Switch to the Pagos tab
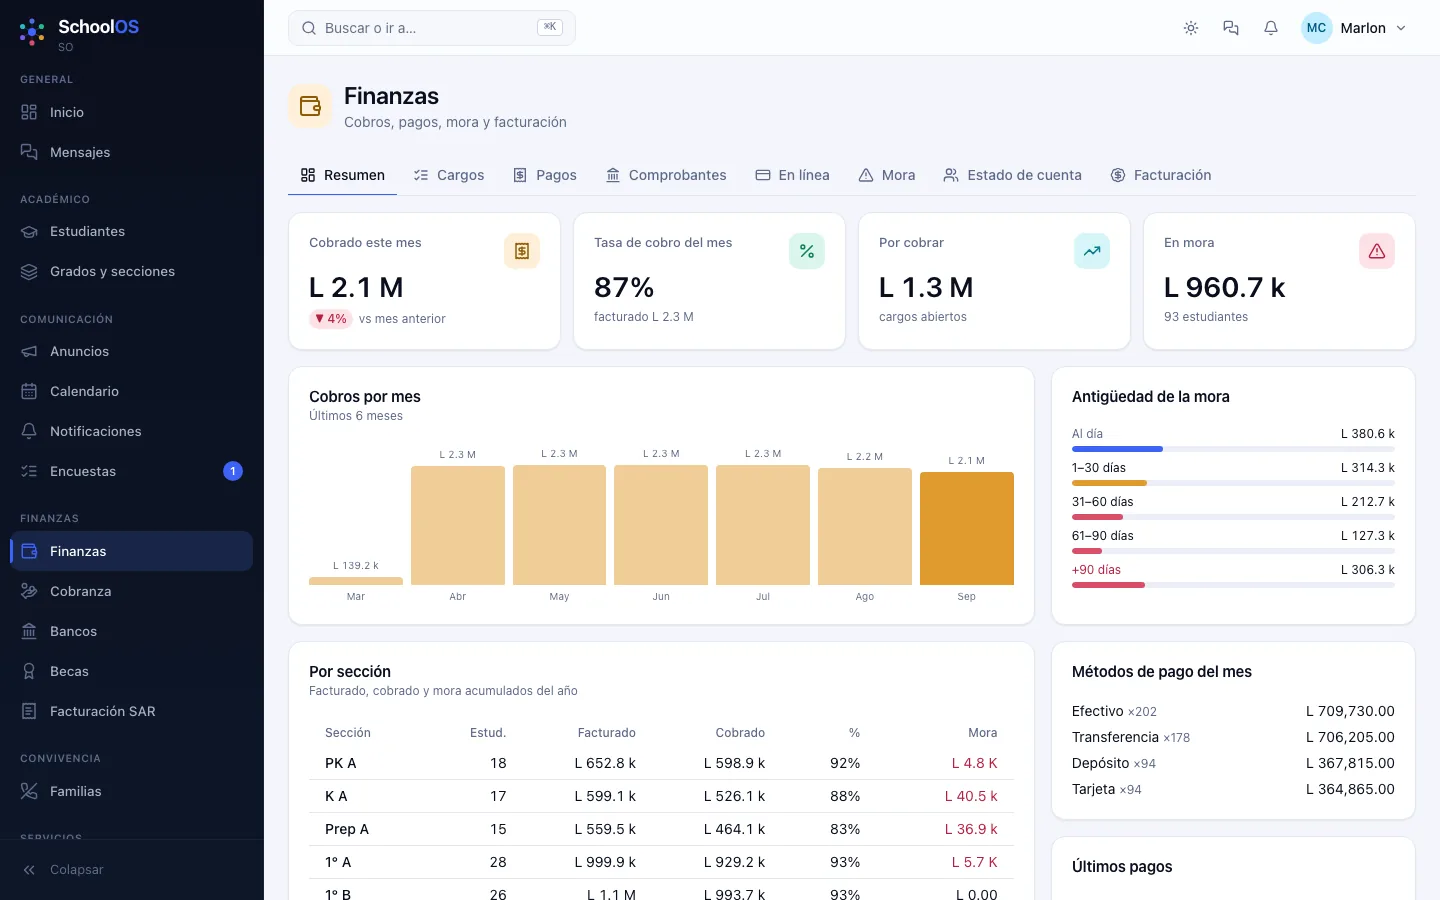This screenshot has width=1440, height=900. click(x=545, y=175)
